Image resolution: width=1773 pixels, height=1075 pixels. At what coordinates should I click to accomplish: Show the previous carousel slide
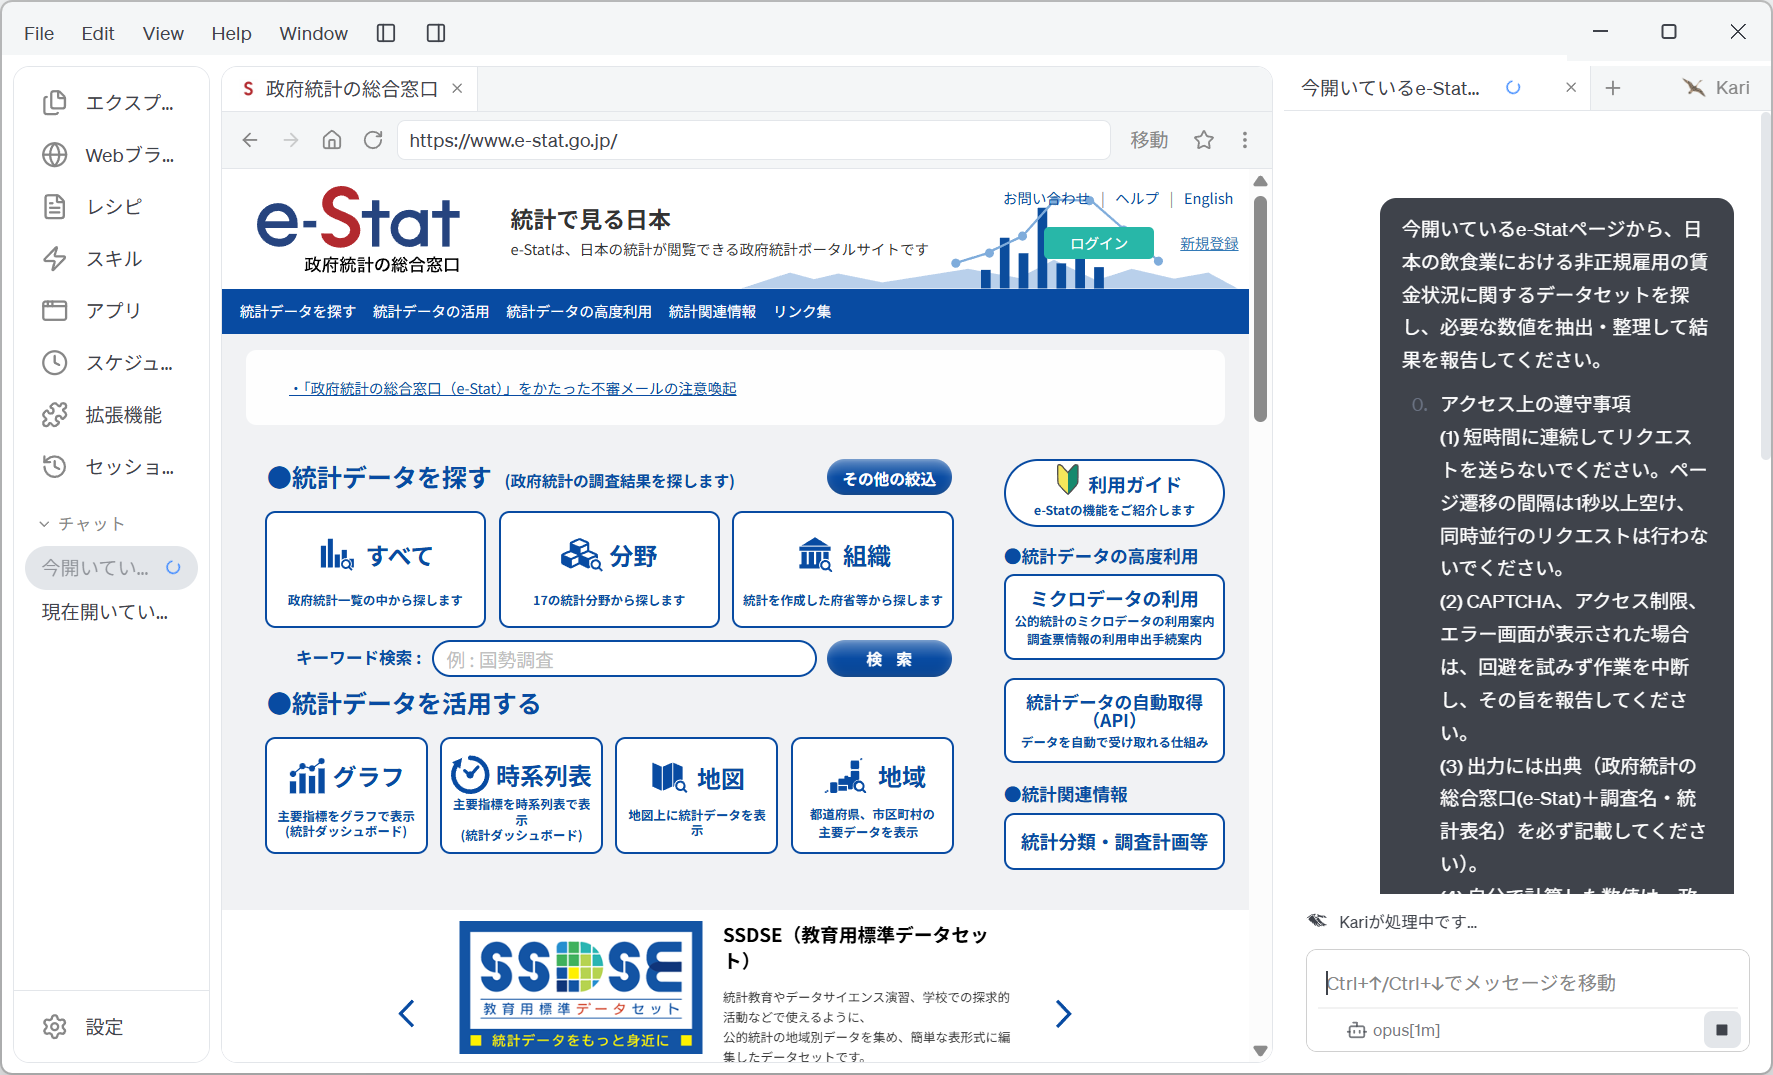406,1013
